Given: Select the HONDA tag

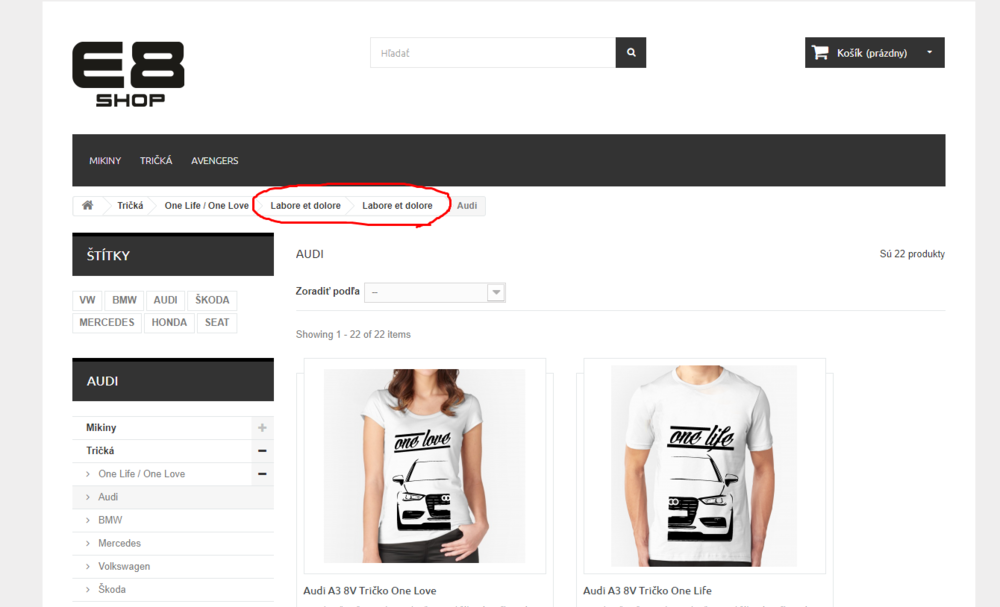Looking at the screenshot, I should coord(169,323).
